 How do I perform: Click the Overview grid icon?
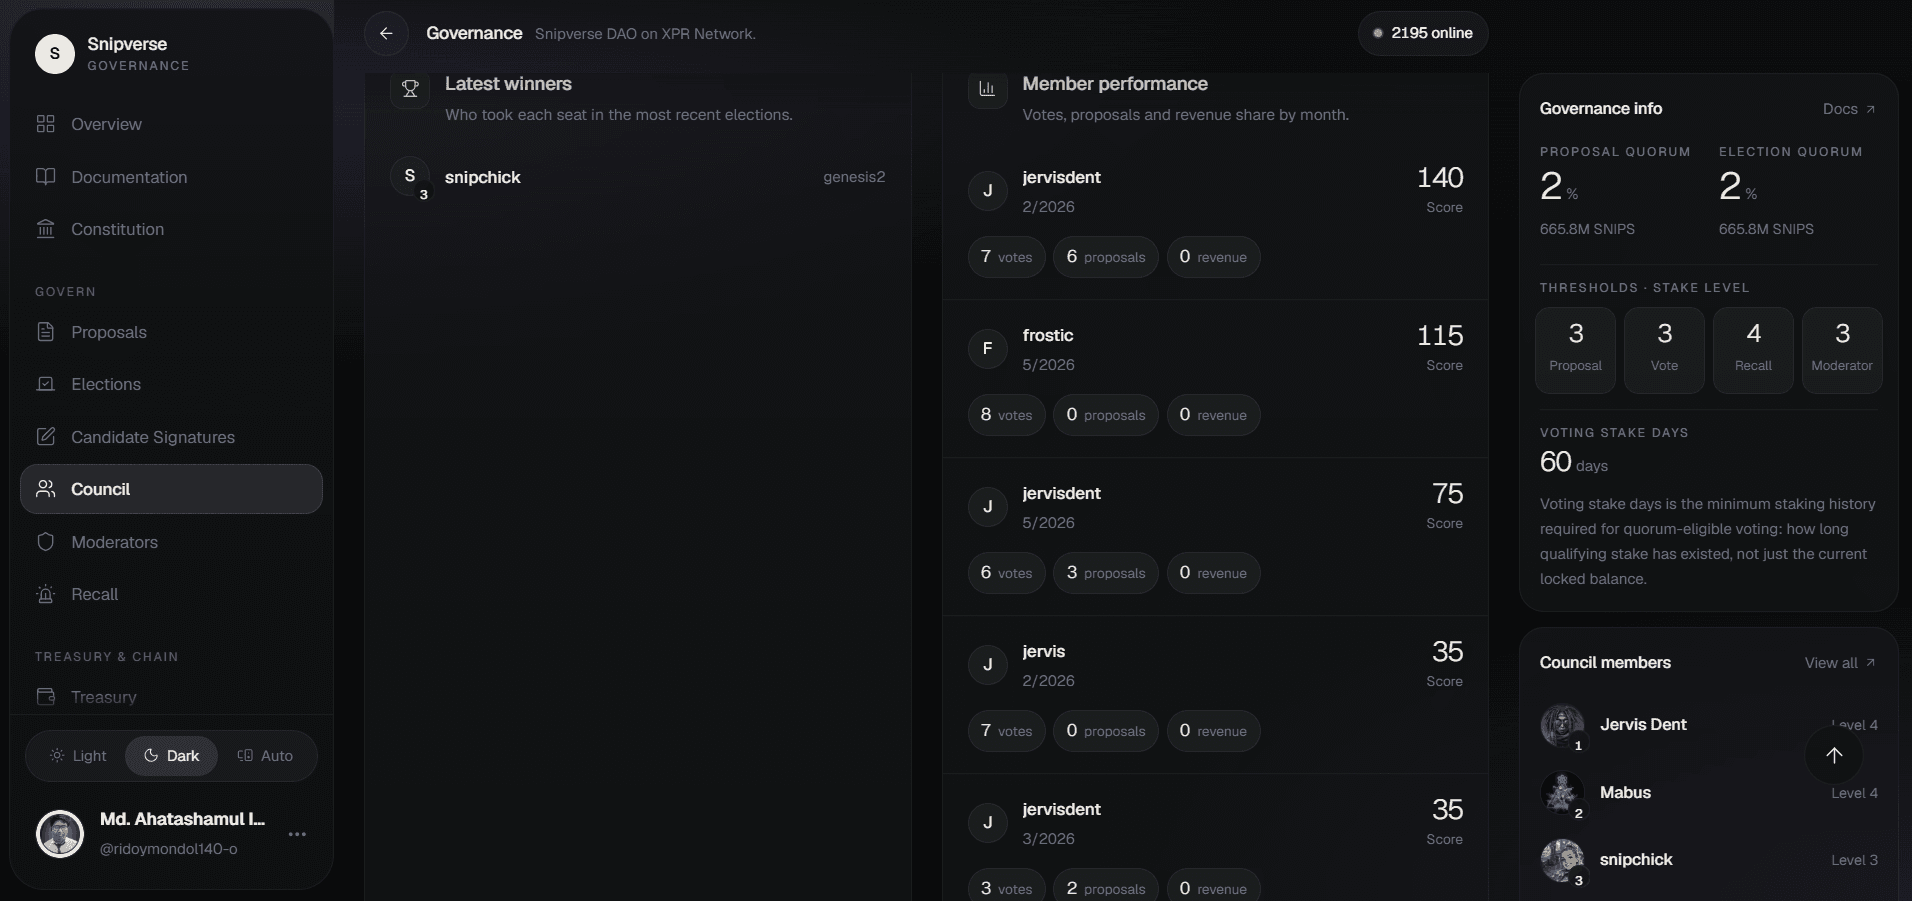pyautogui.click(x=45, y=124)
